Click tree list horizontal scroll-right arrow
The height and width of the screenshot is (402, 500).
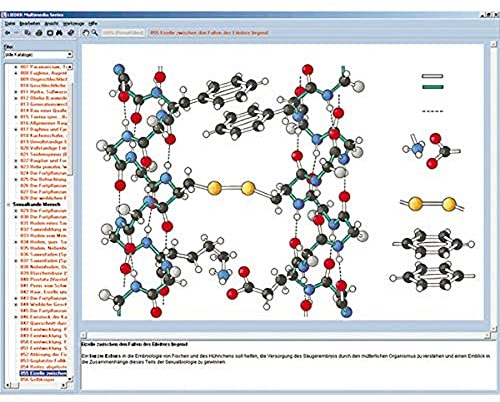tap(64, 386)
